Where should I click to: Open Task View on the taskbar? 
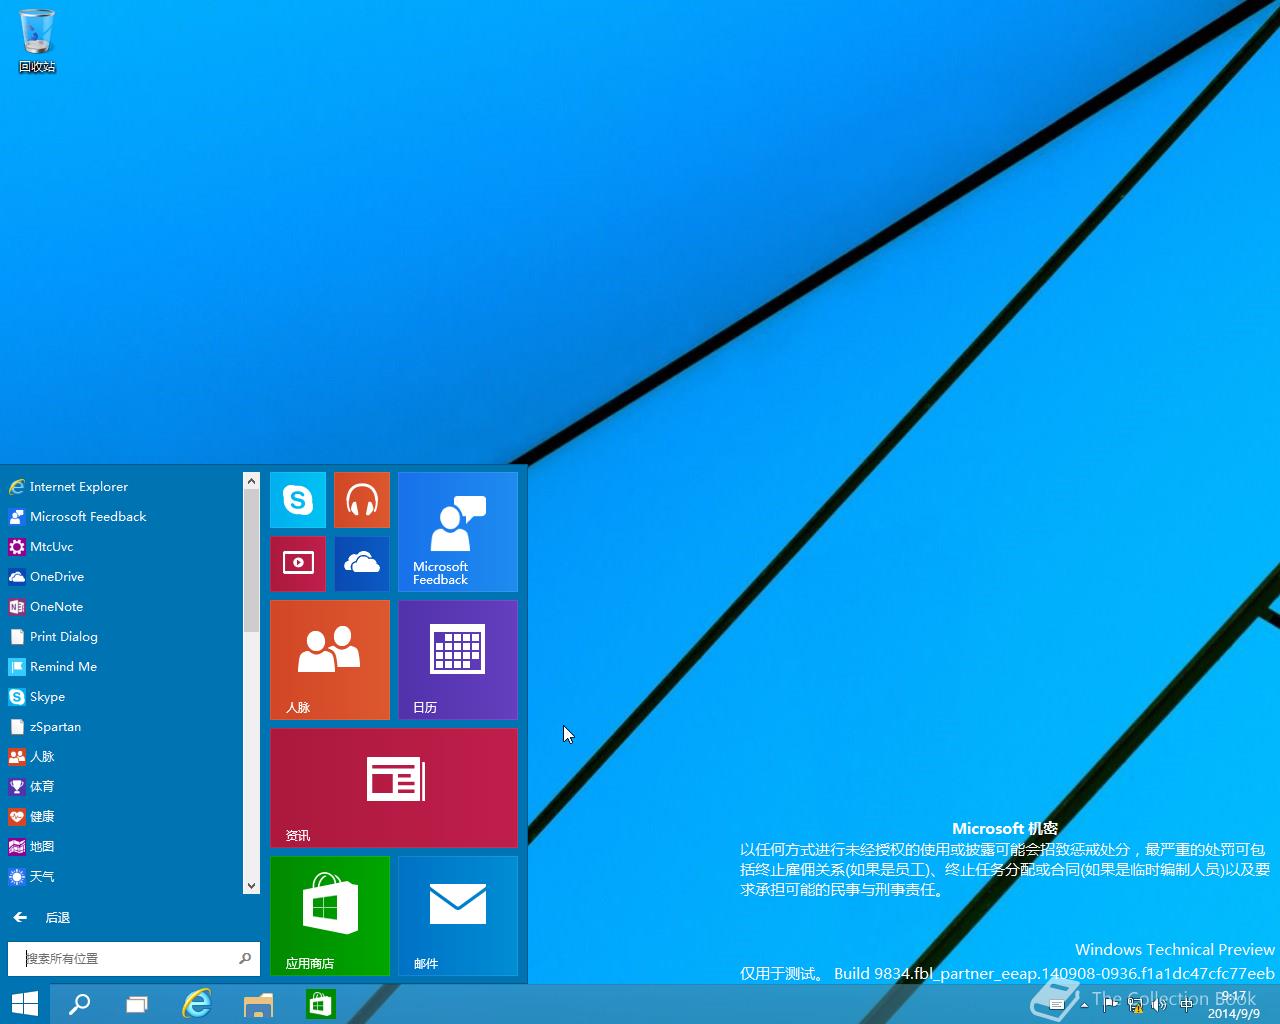click(x=137, y=1004)
